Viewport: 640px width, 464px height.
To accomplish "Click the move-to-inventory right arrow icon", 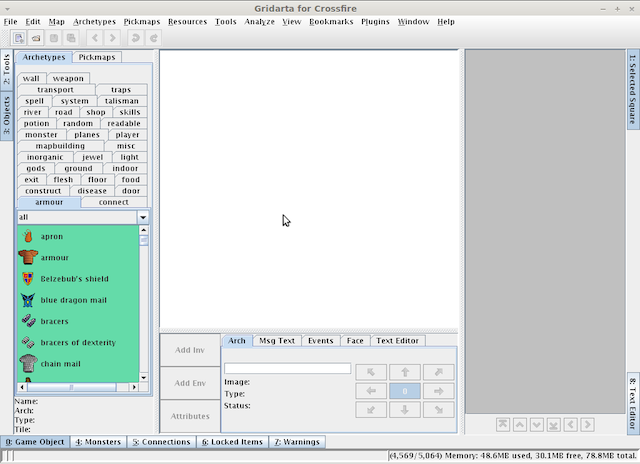I will click(587, 425).
